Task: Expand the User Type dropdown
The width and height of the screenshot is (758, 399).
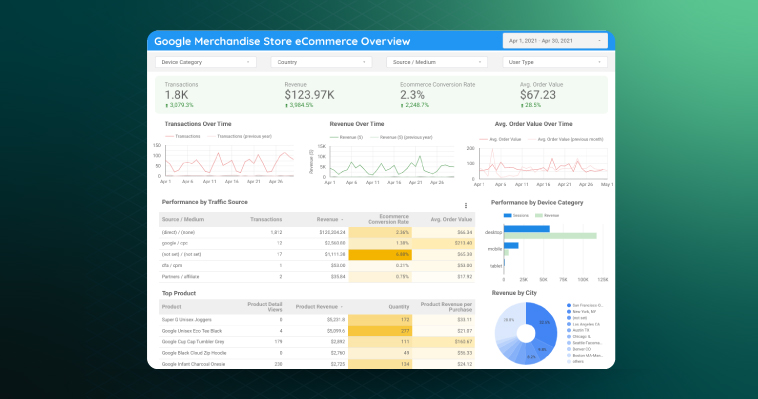Action: click(555, 62)
